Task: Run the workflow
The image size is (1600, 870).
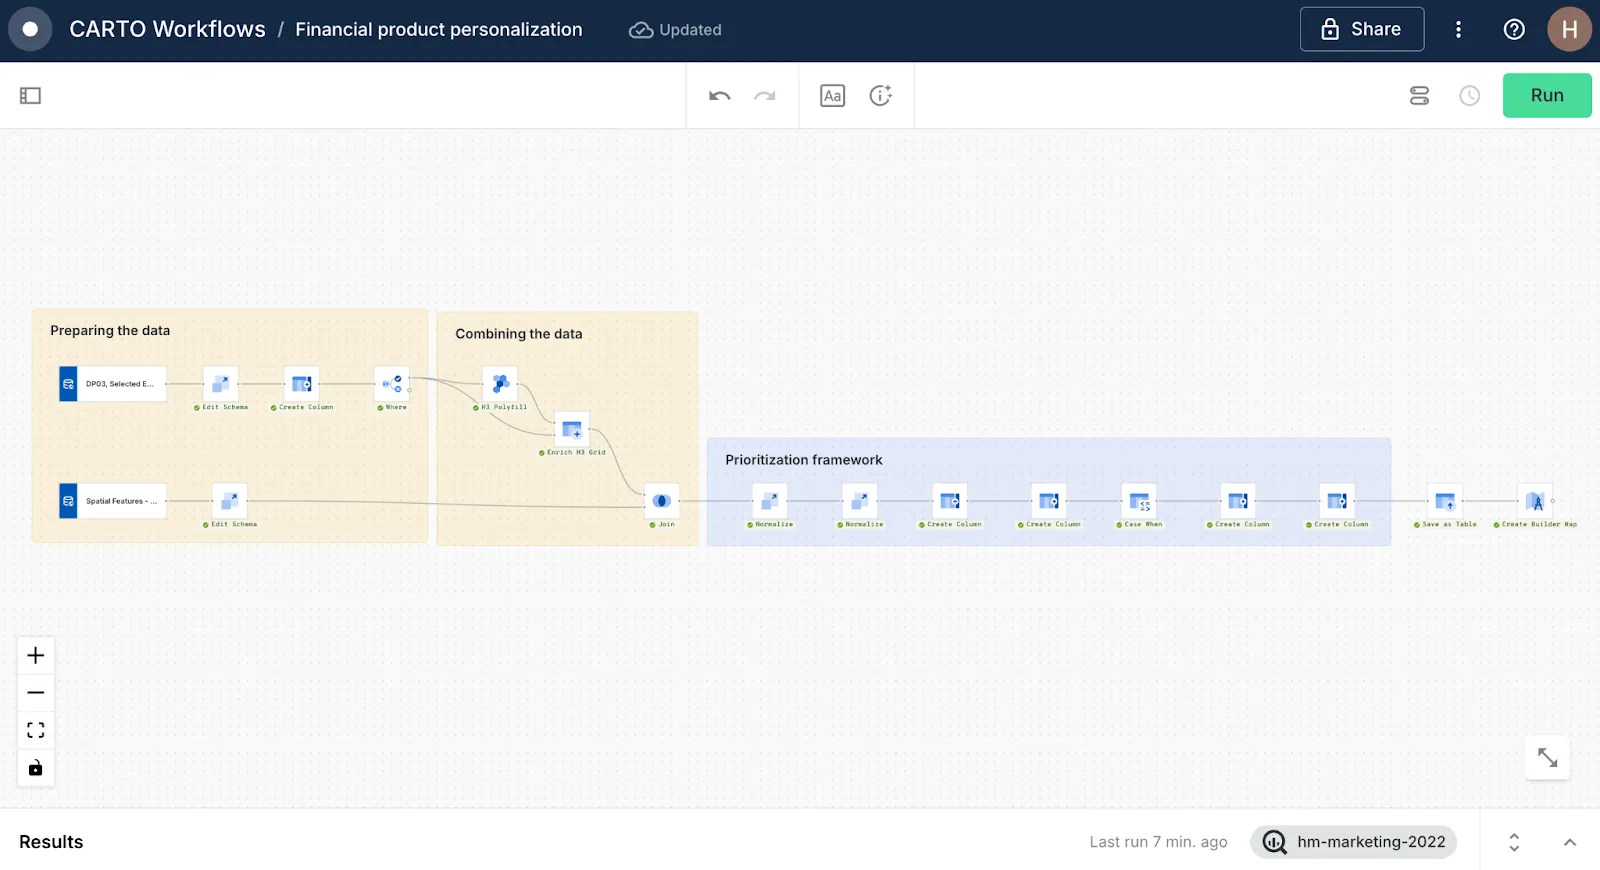Action: tap(1546, 96)
